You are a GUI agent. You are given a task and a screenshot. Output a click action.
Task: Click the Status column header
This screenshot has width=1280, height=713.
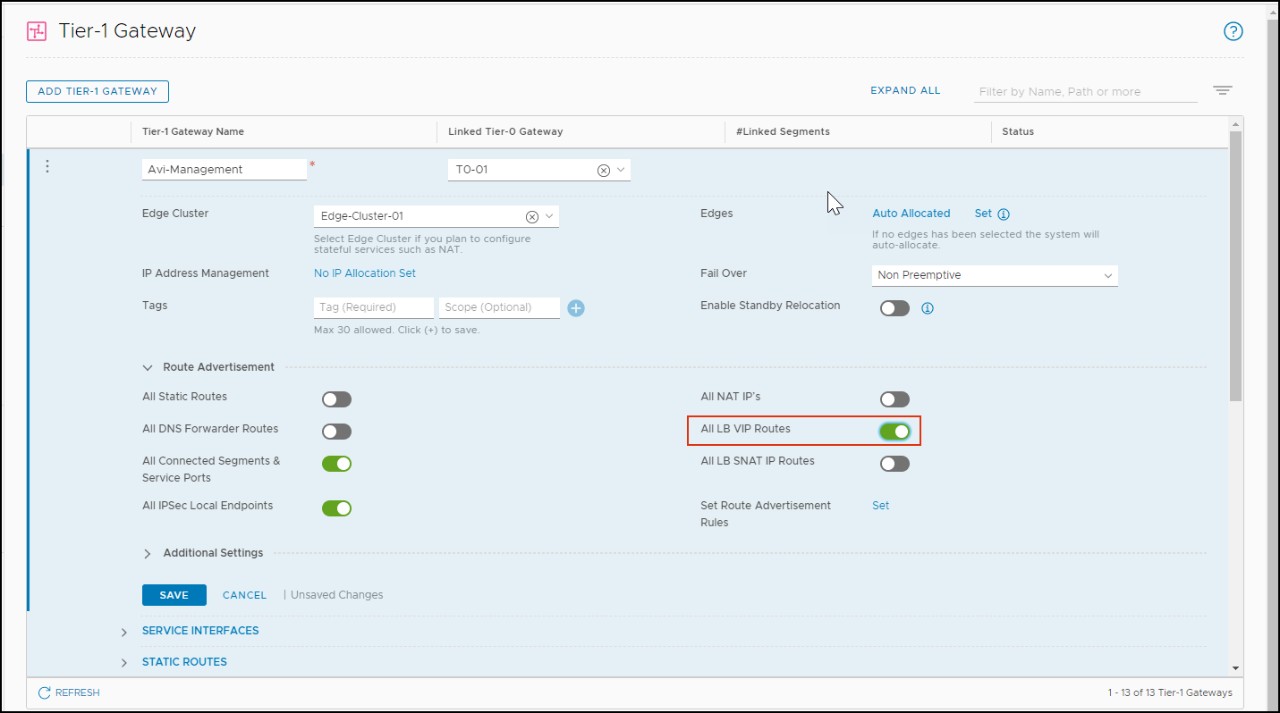(1018, 132)
